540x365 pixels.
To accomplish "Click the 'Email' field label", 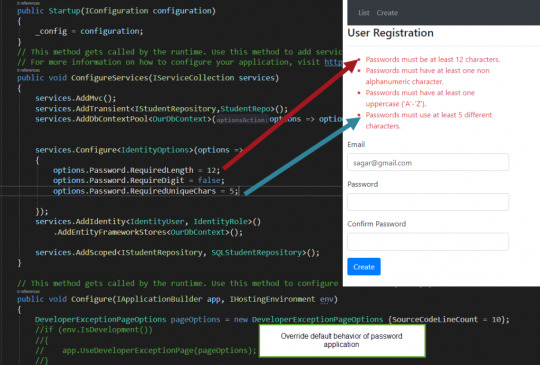I will 356,145.
